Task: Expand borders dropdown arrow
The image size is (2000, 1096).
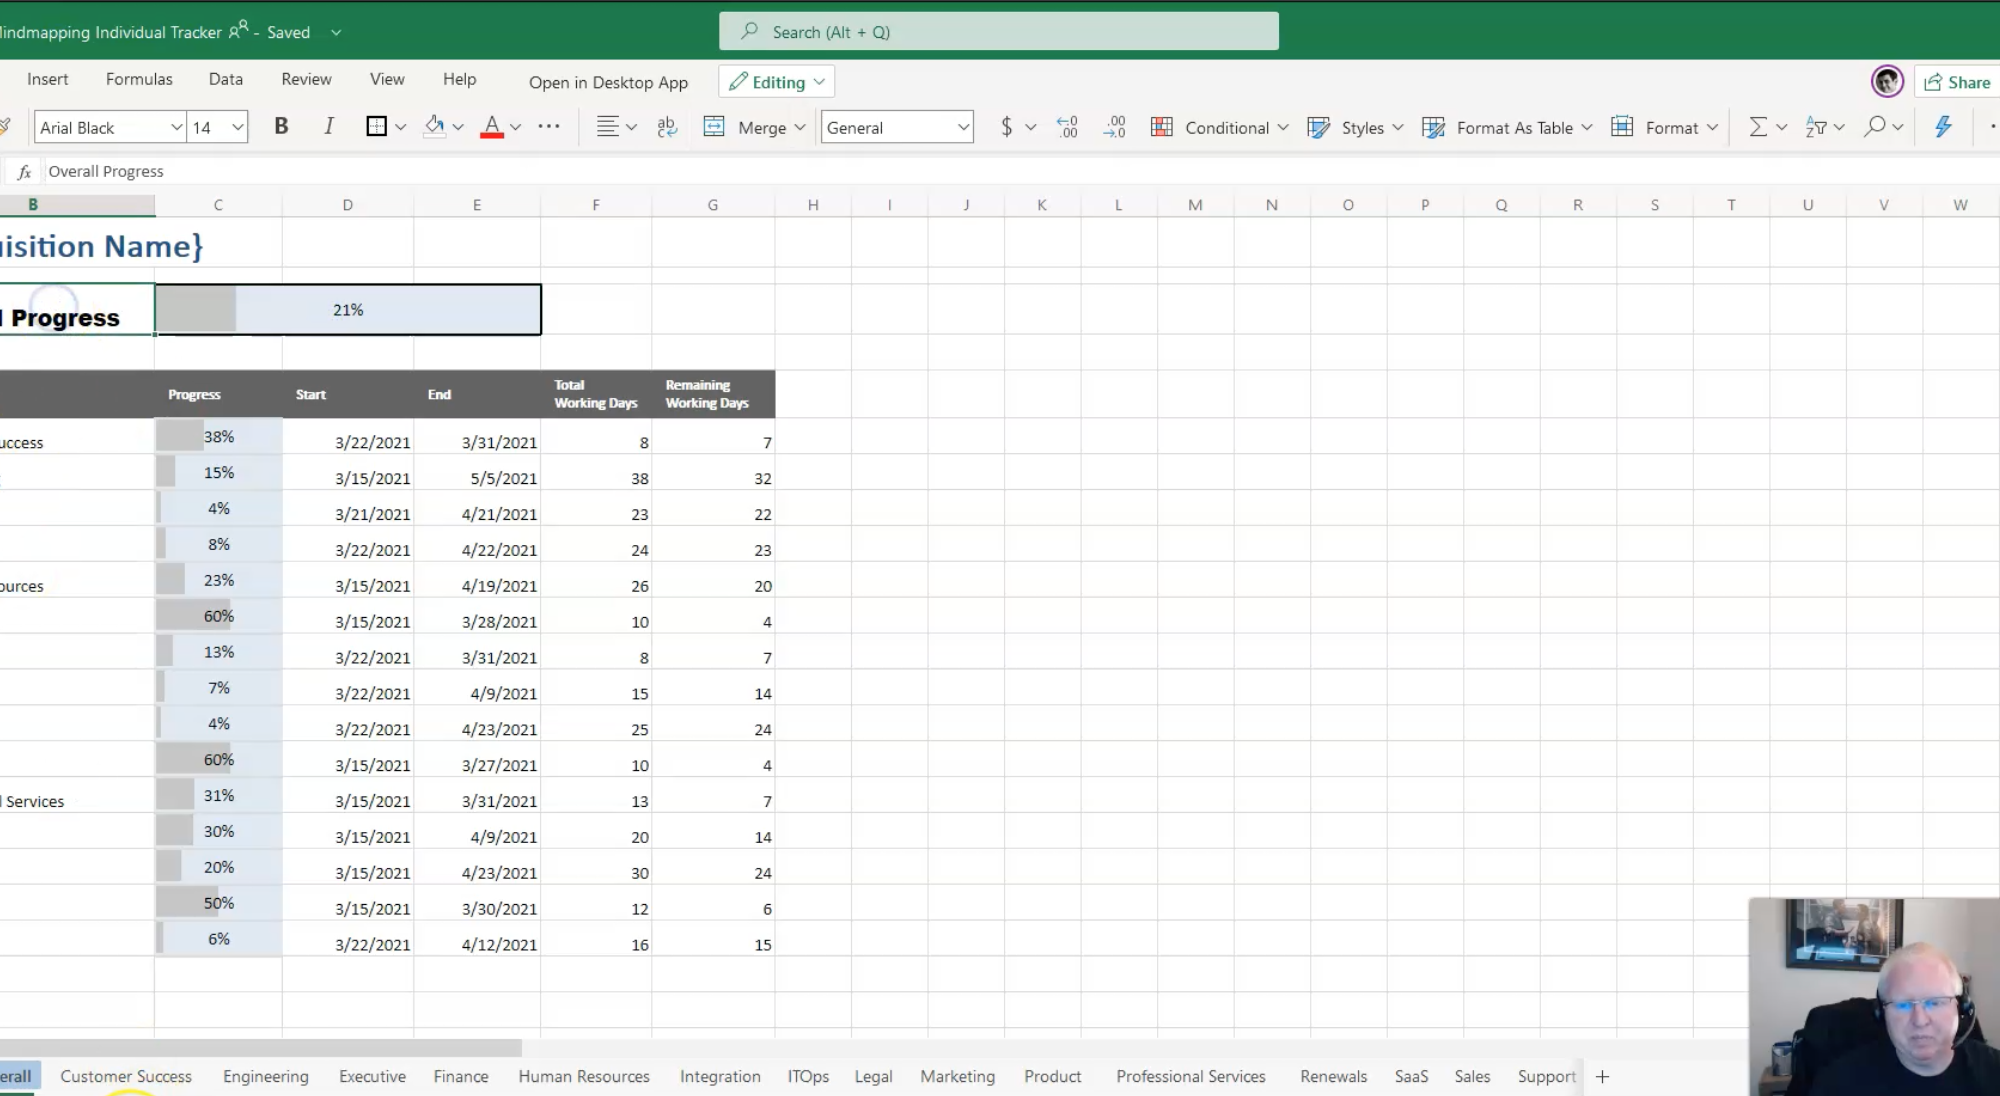Action: [401, 127]
